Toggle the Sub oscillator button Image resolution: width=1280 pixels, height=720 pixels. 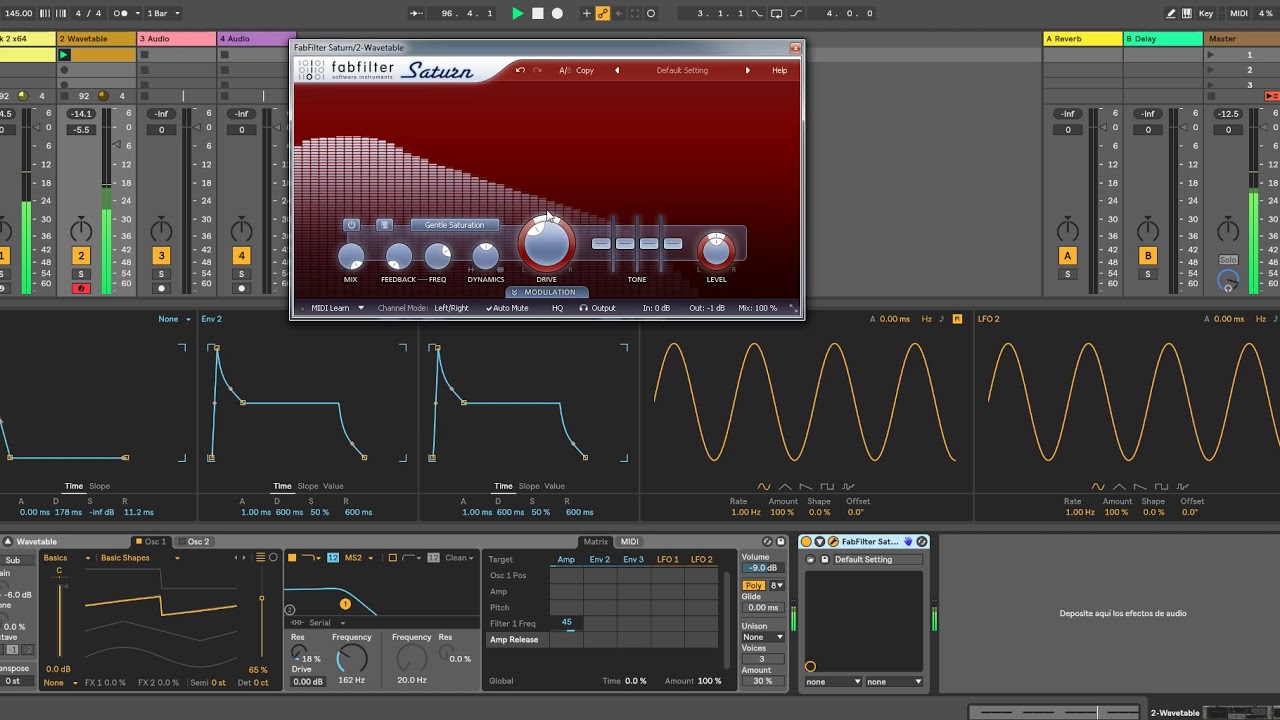[12, 560]
